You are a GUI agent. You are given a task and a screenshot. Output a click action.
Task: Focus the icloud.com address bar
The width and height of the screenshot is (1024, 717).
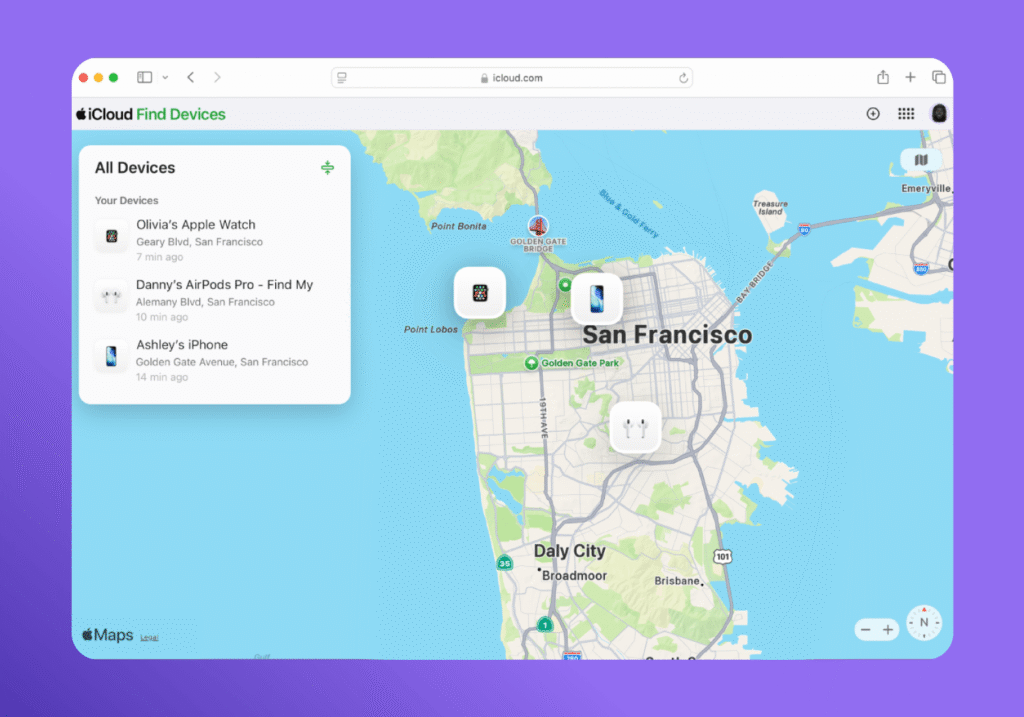(512, 78)
